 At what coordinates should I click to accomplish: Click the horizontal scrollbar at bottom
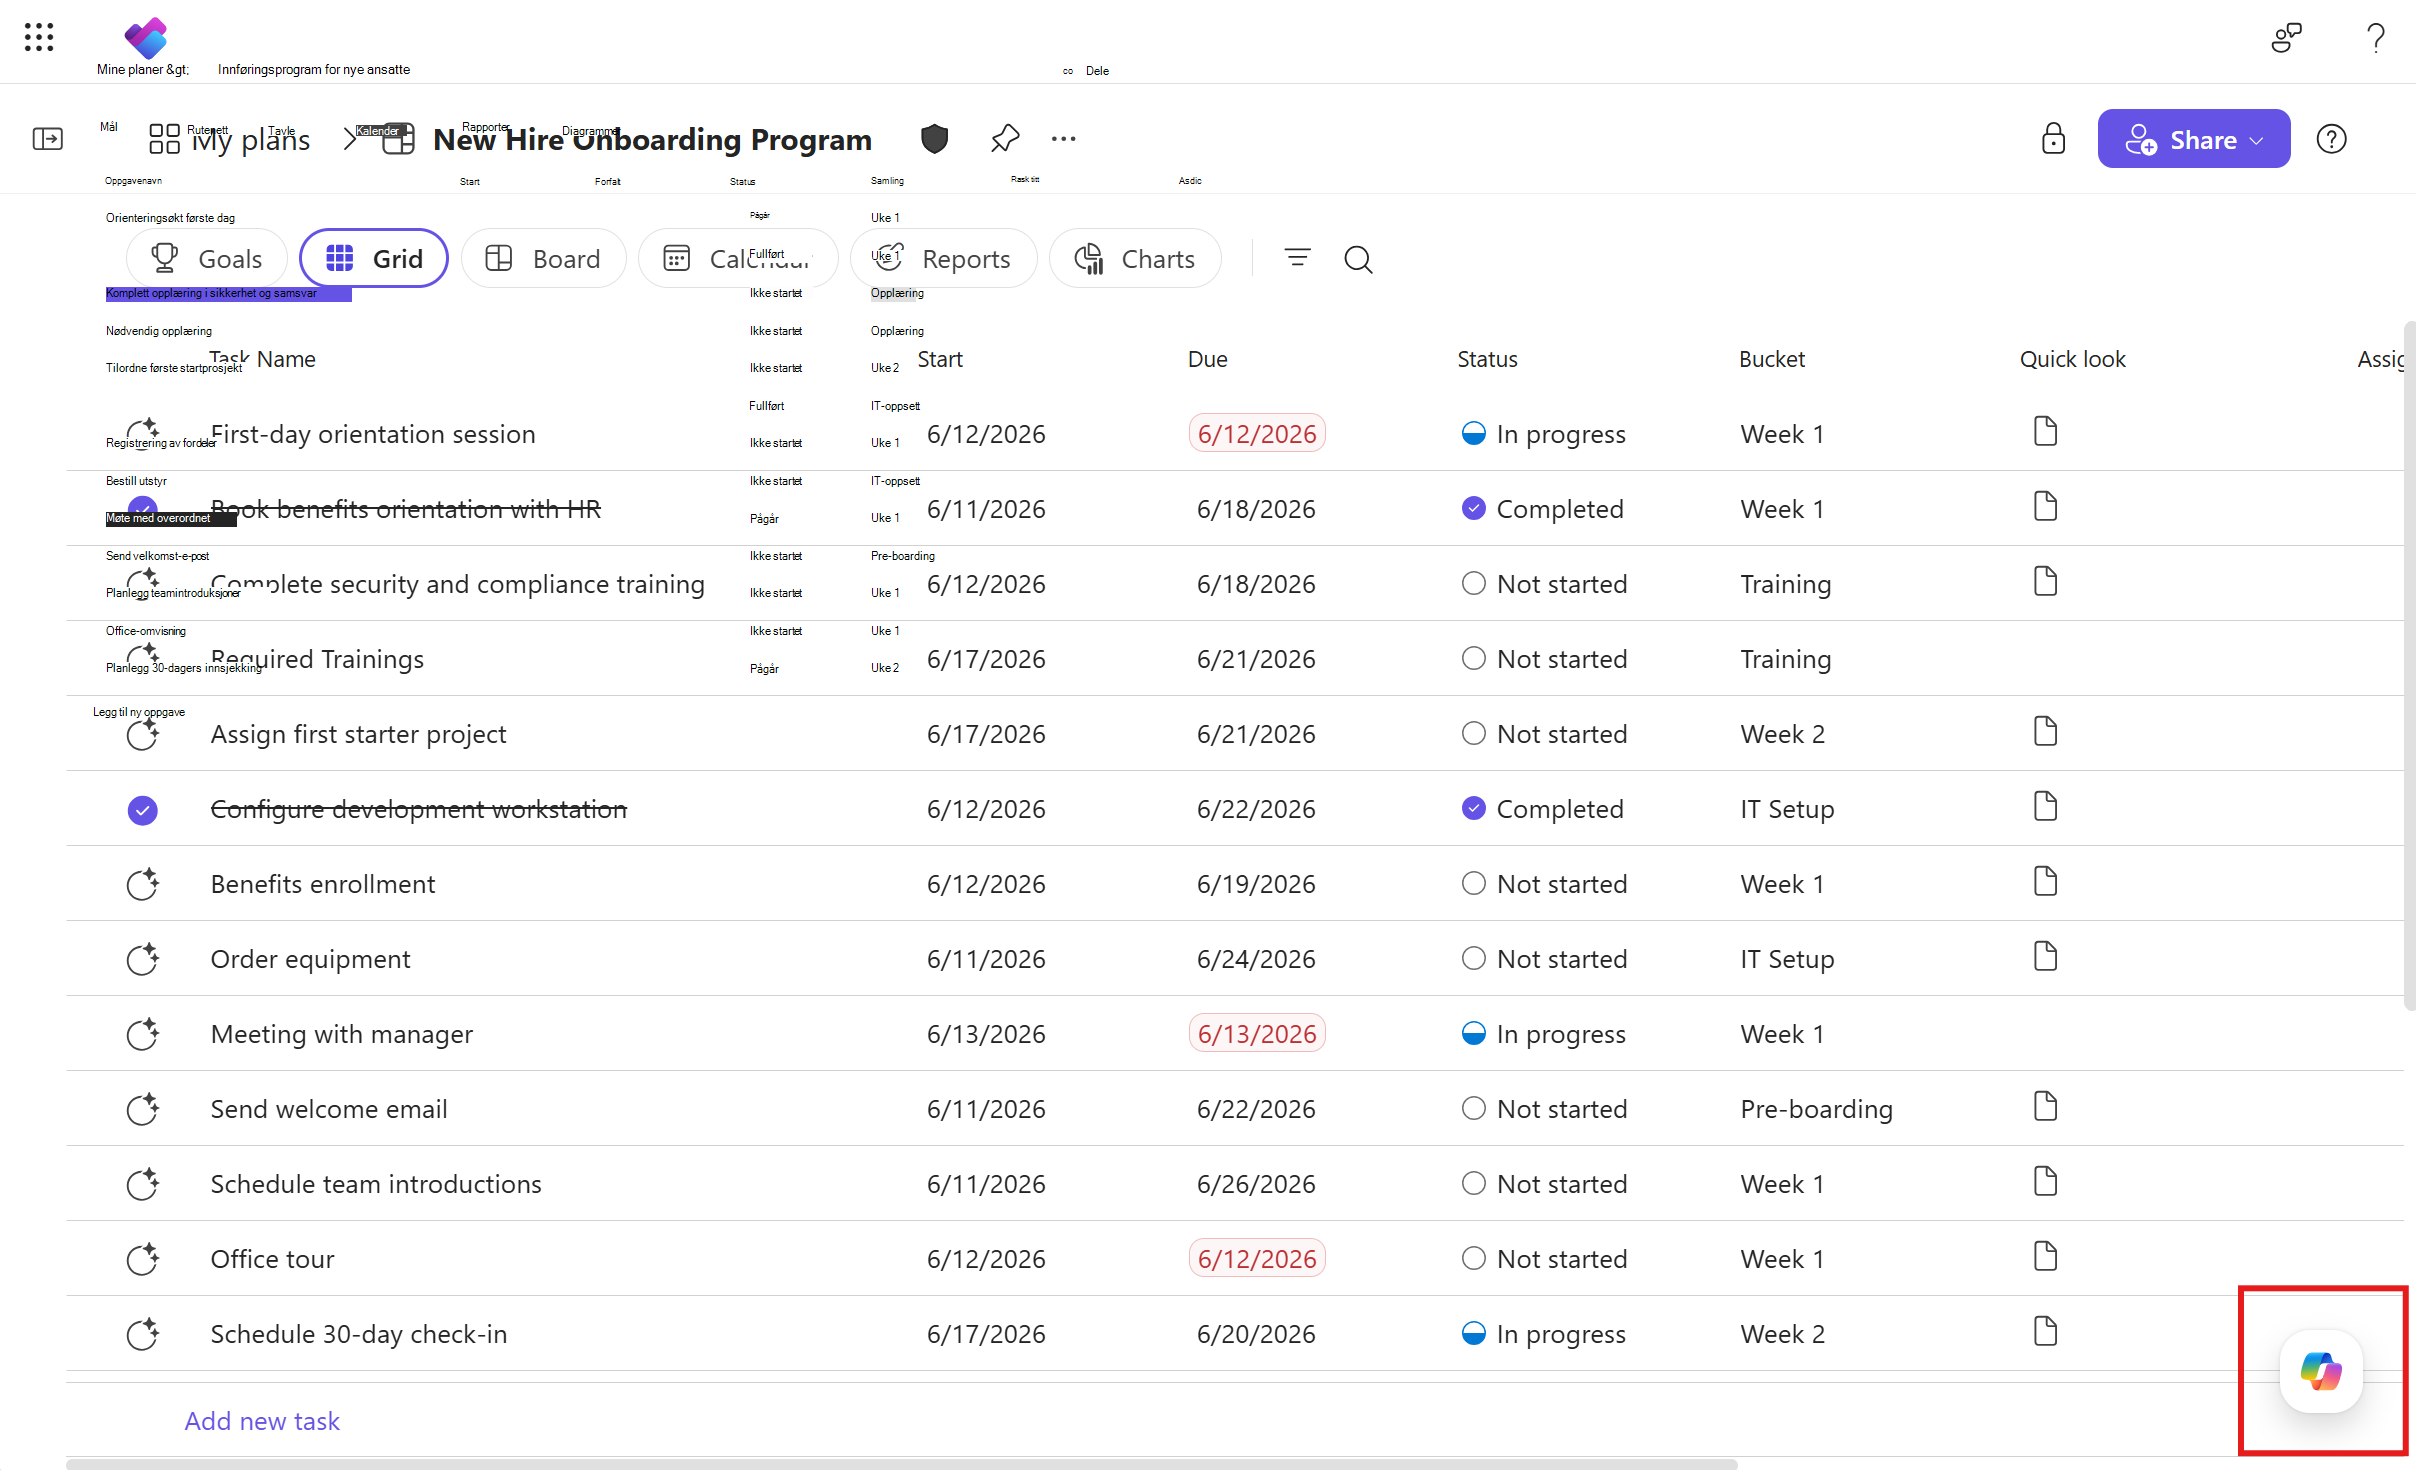tap(901, 1464)
